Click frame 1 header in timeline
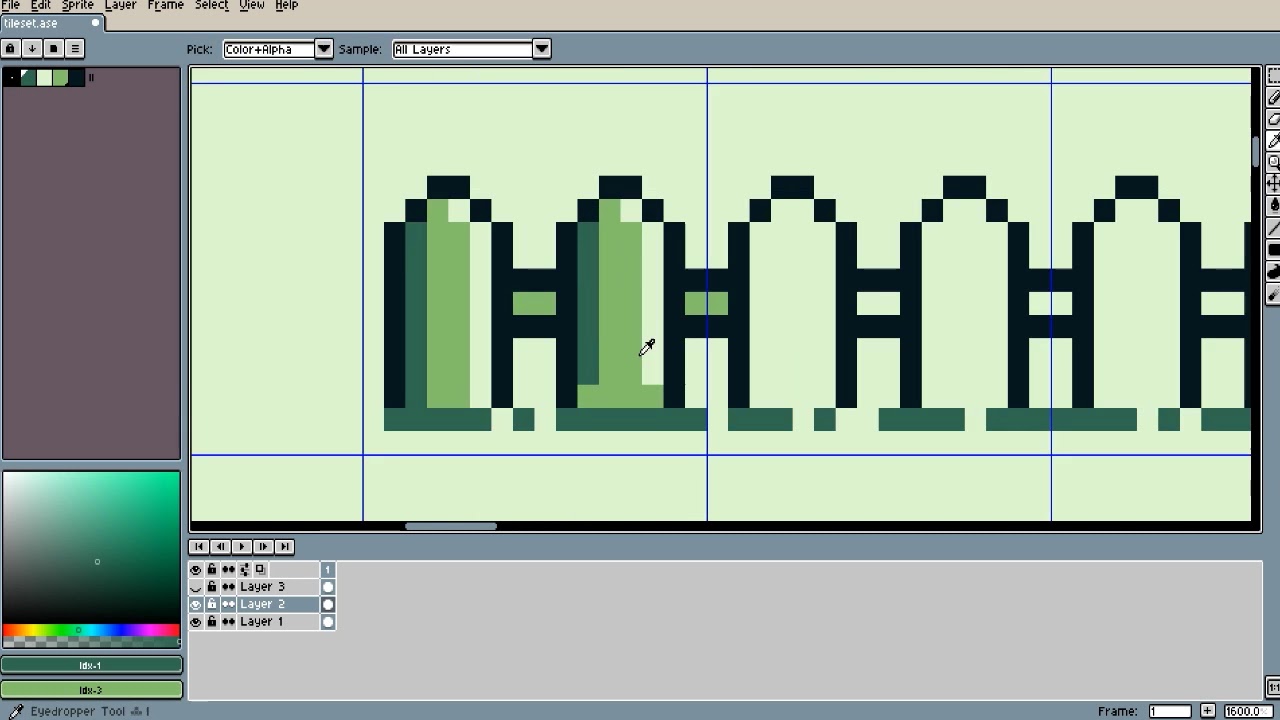1280x720 pixels. tap(328, 569)
